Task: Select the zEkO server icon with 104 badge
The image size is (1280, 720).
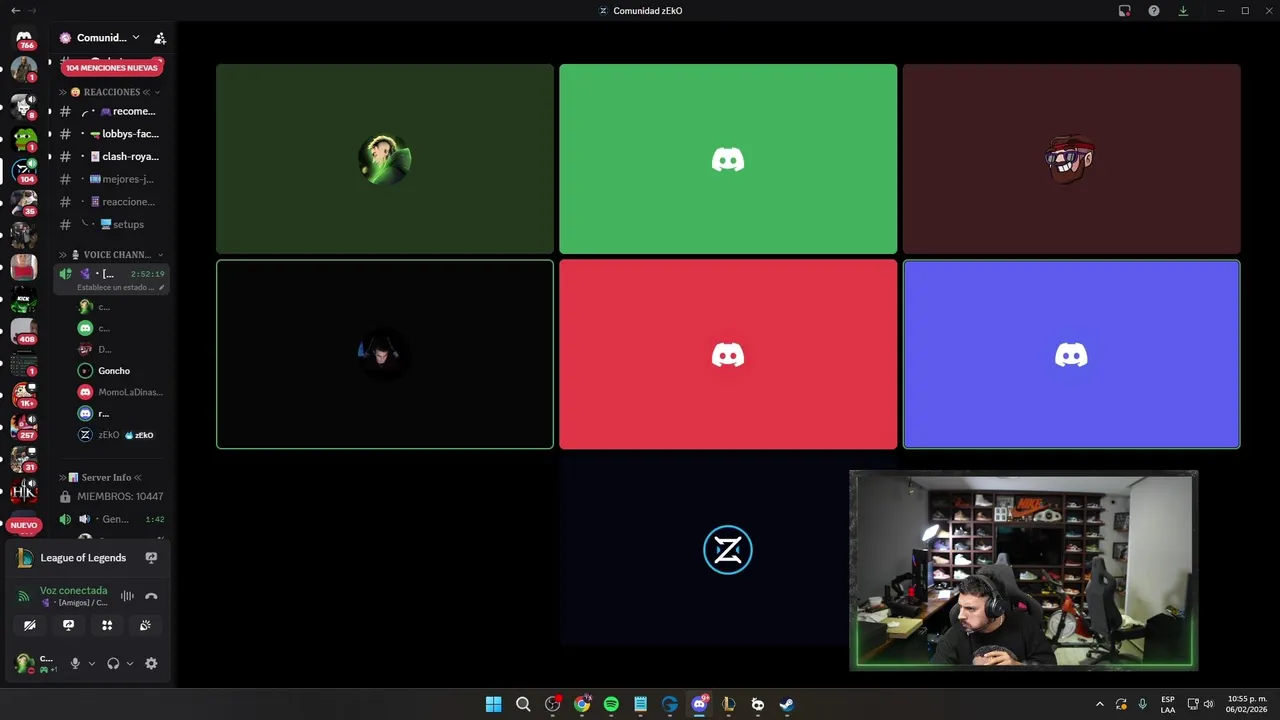Action: coord(24,170)
